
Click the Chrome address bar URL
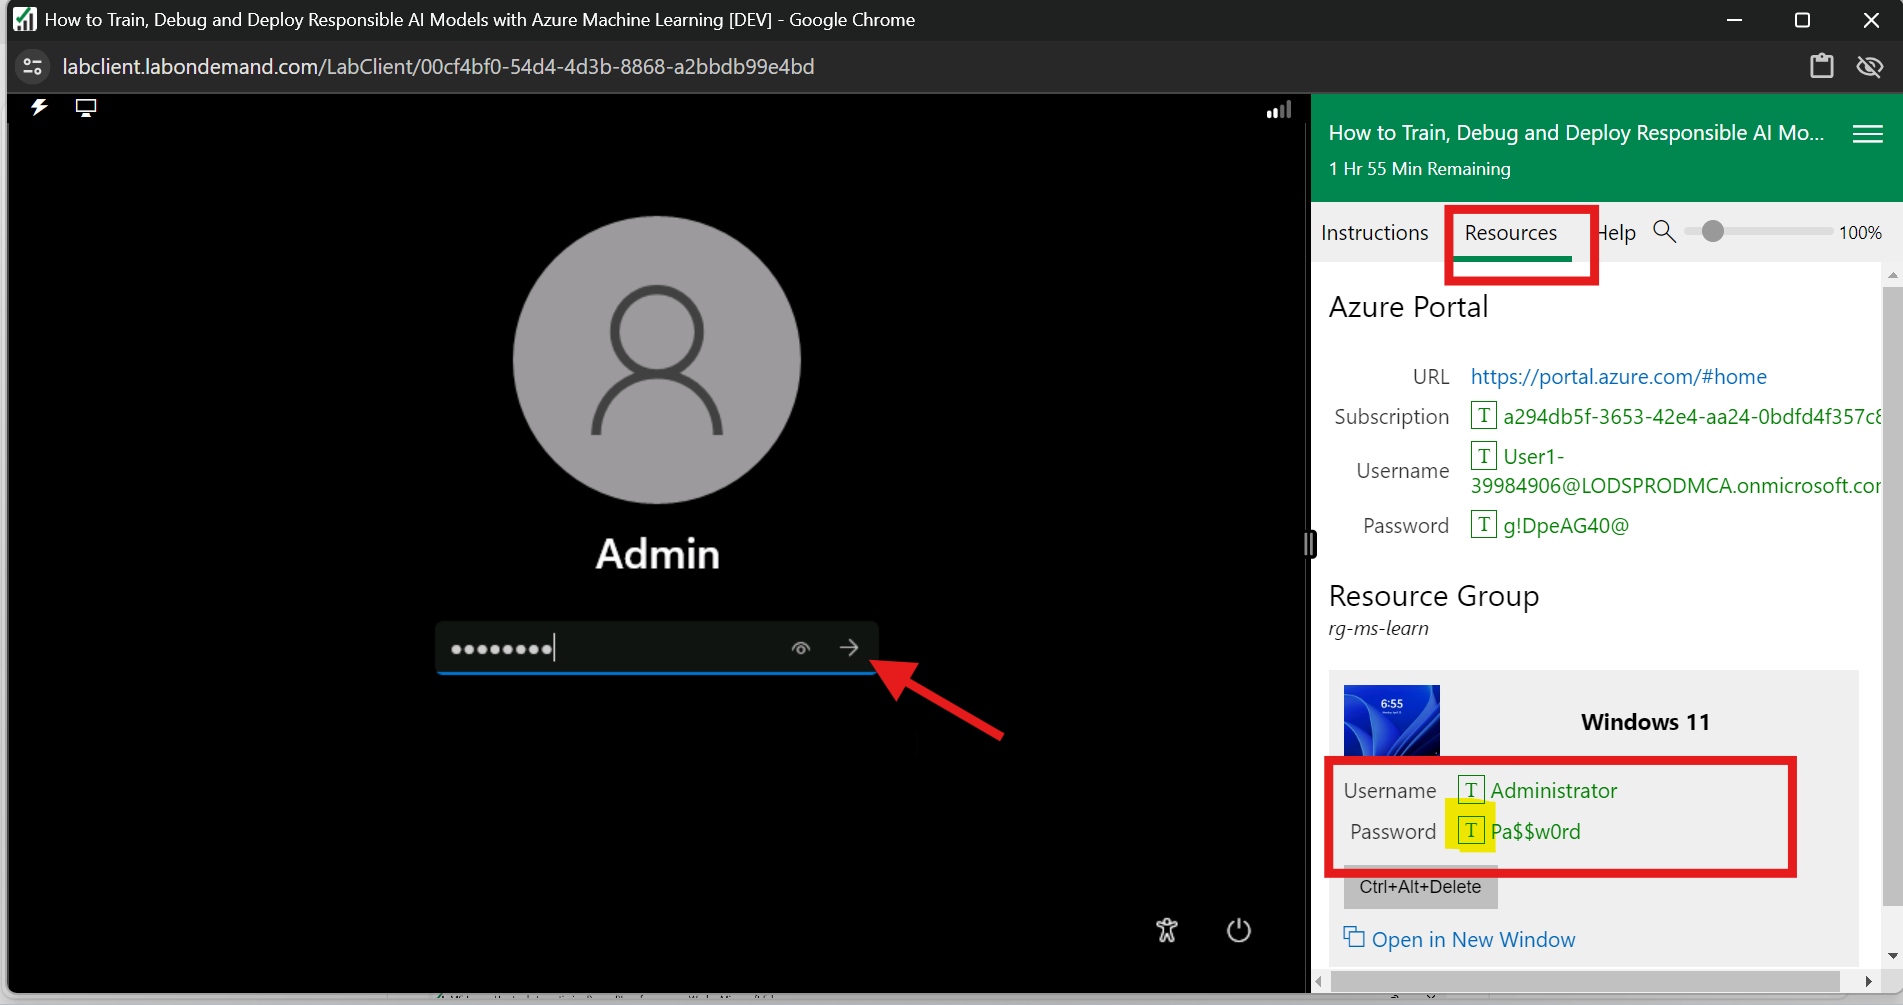[x=438, y=66]
